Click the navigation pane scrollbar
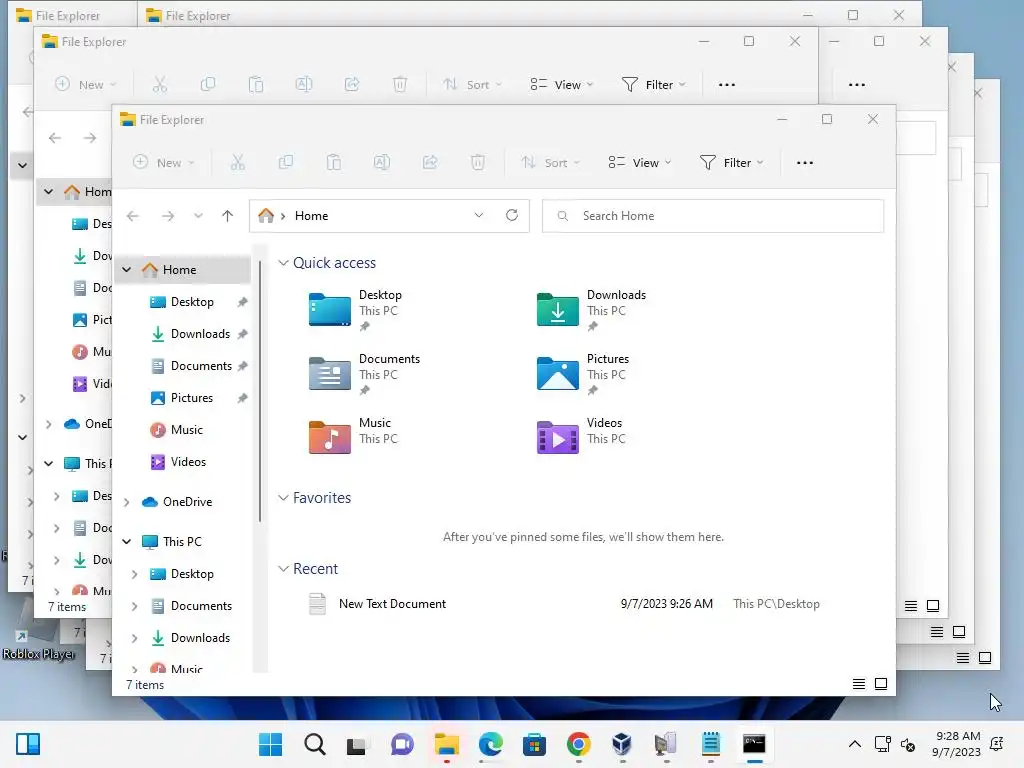This screenshot has width=1024, height=768. (260, 392)
